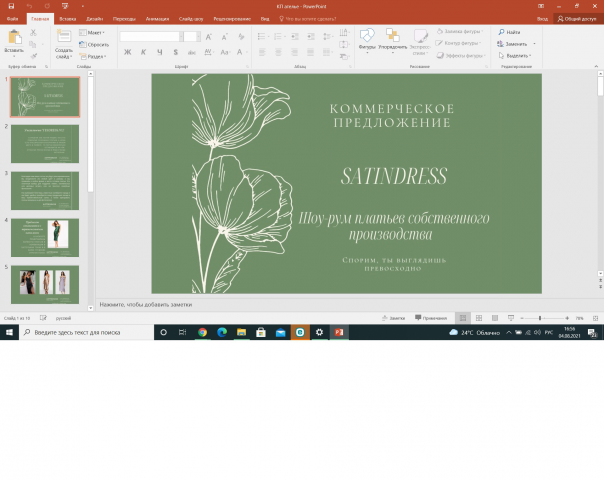Open the Вставка tab
604x480 pixels.
68,18
